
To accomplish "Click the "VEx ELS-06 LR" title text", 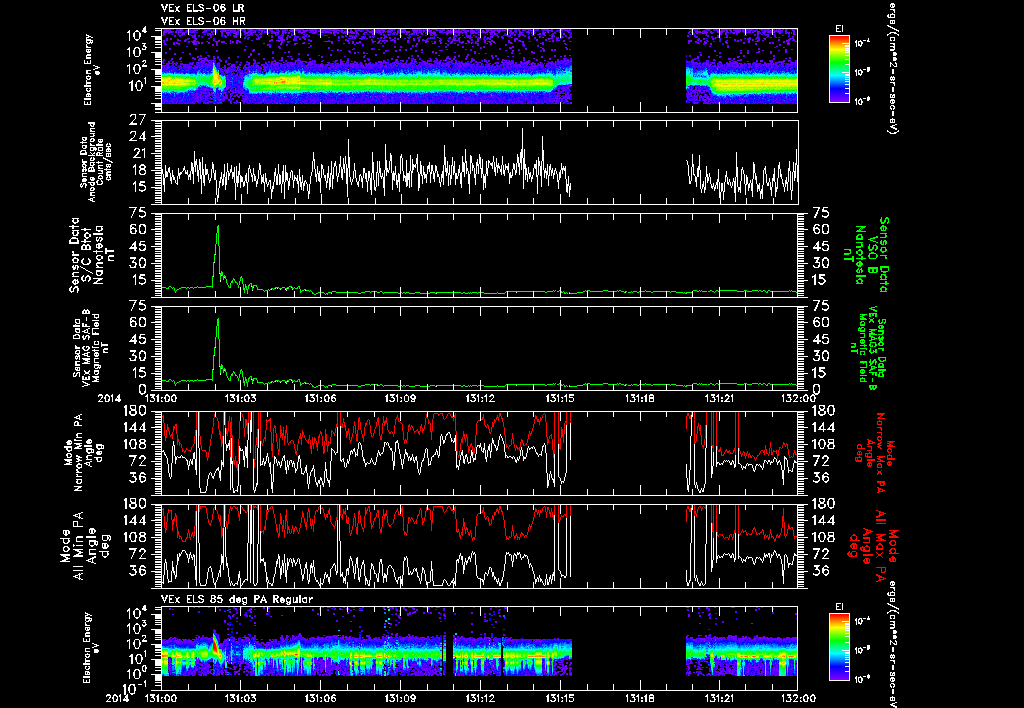I will (x=202, y=8).
